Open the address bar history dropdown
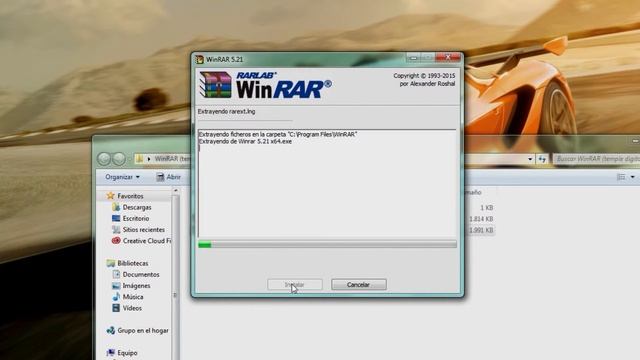Viewport: 640px width, 360px height. 530,159
